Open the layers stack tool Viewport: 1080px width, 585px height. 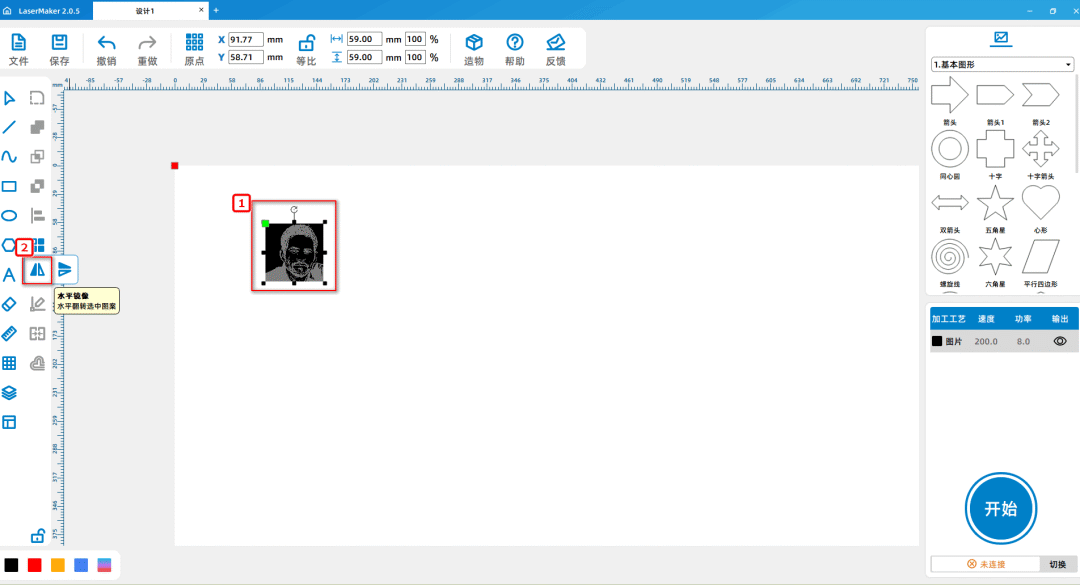[9, 392]
